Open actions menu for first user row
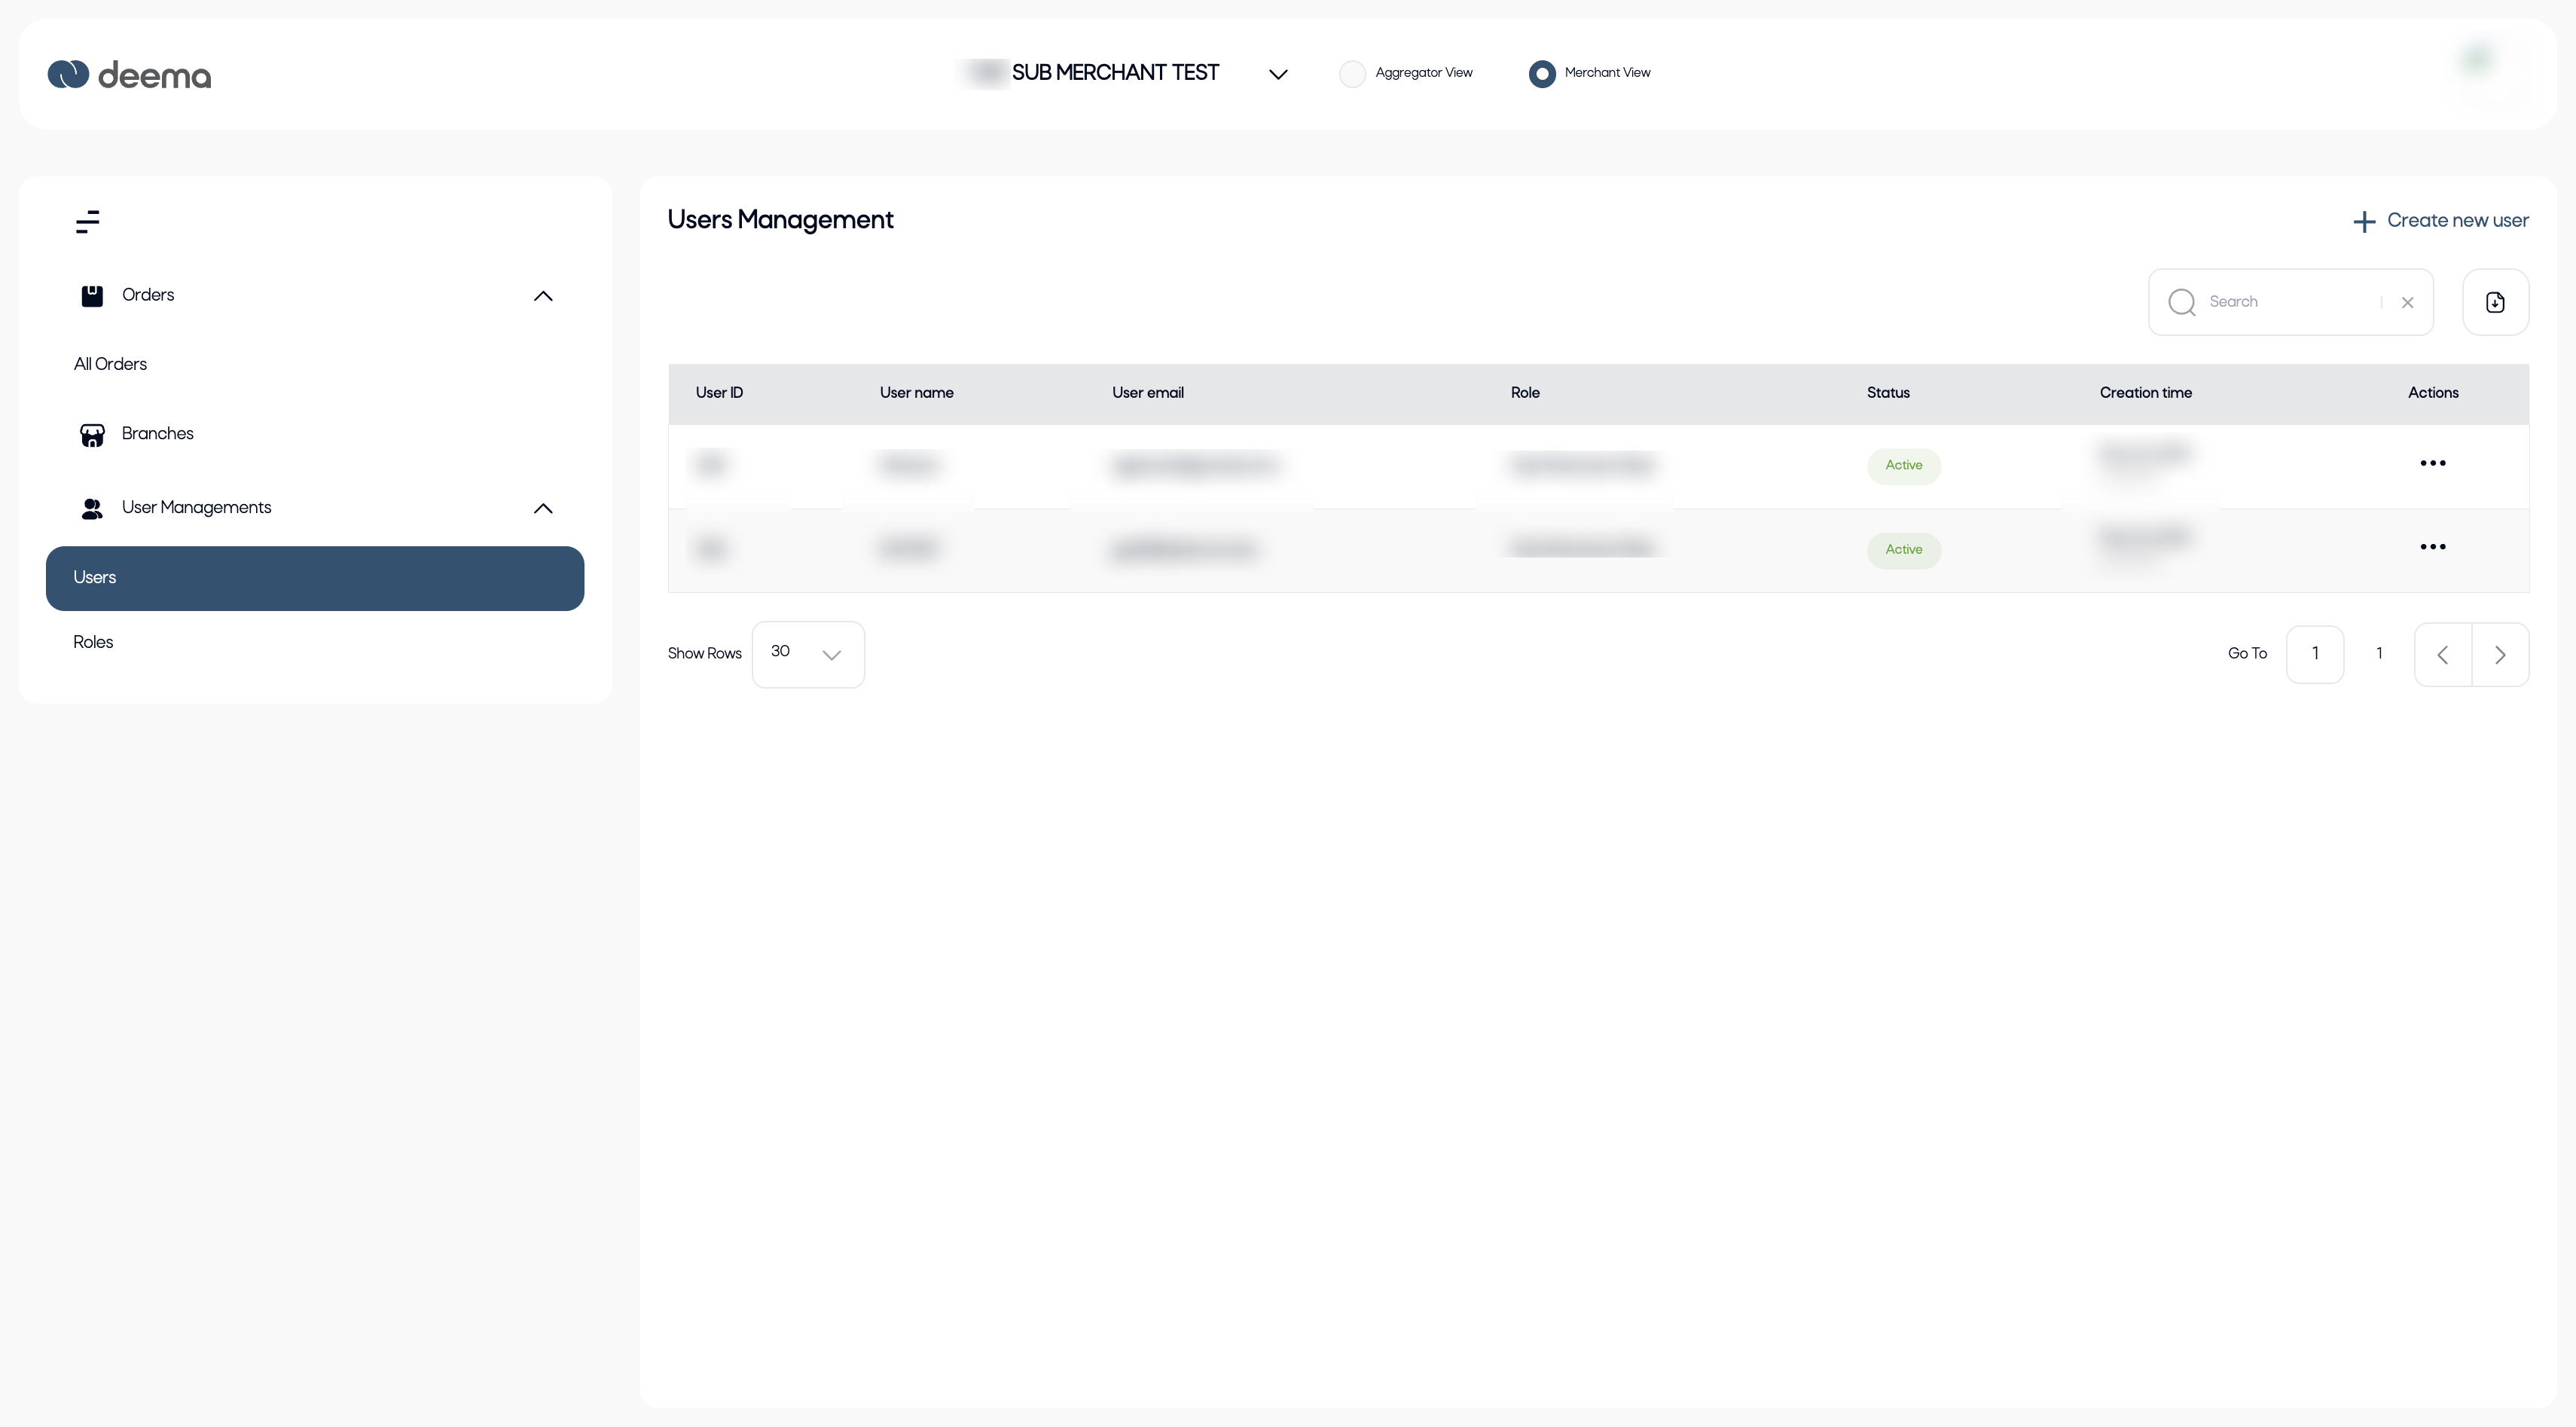The width and height of the screenshot is (2576, 1427). [2432, 463]
